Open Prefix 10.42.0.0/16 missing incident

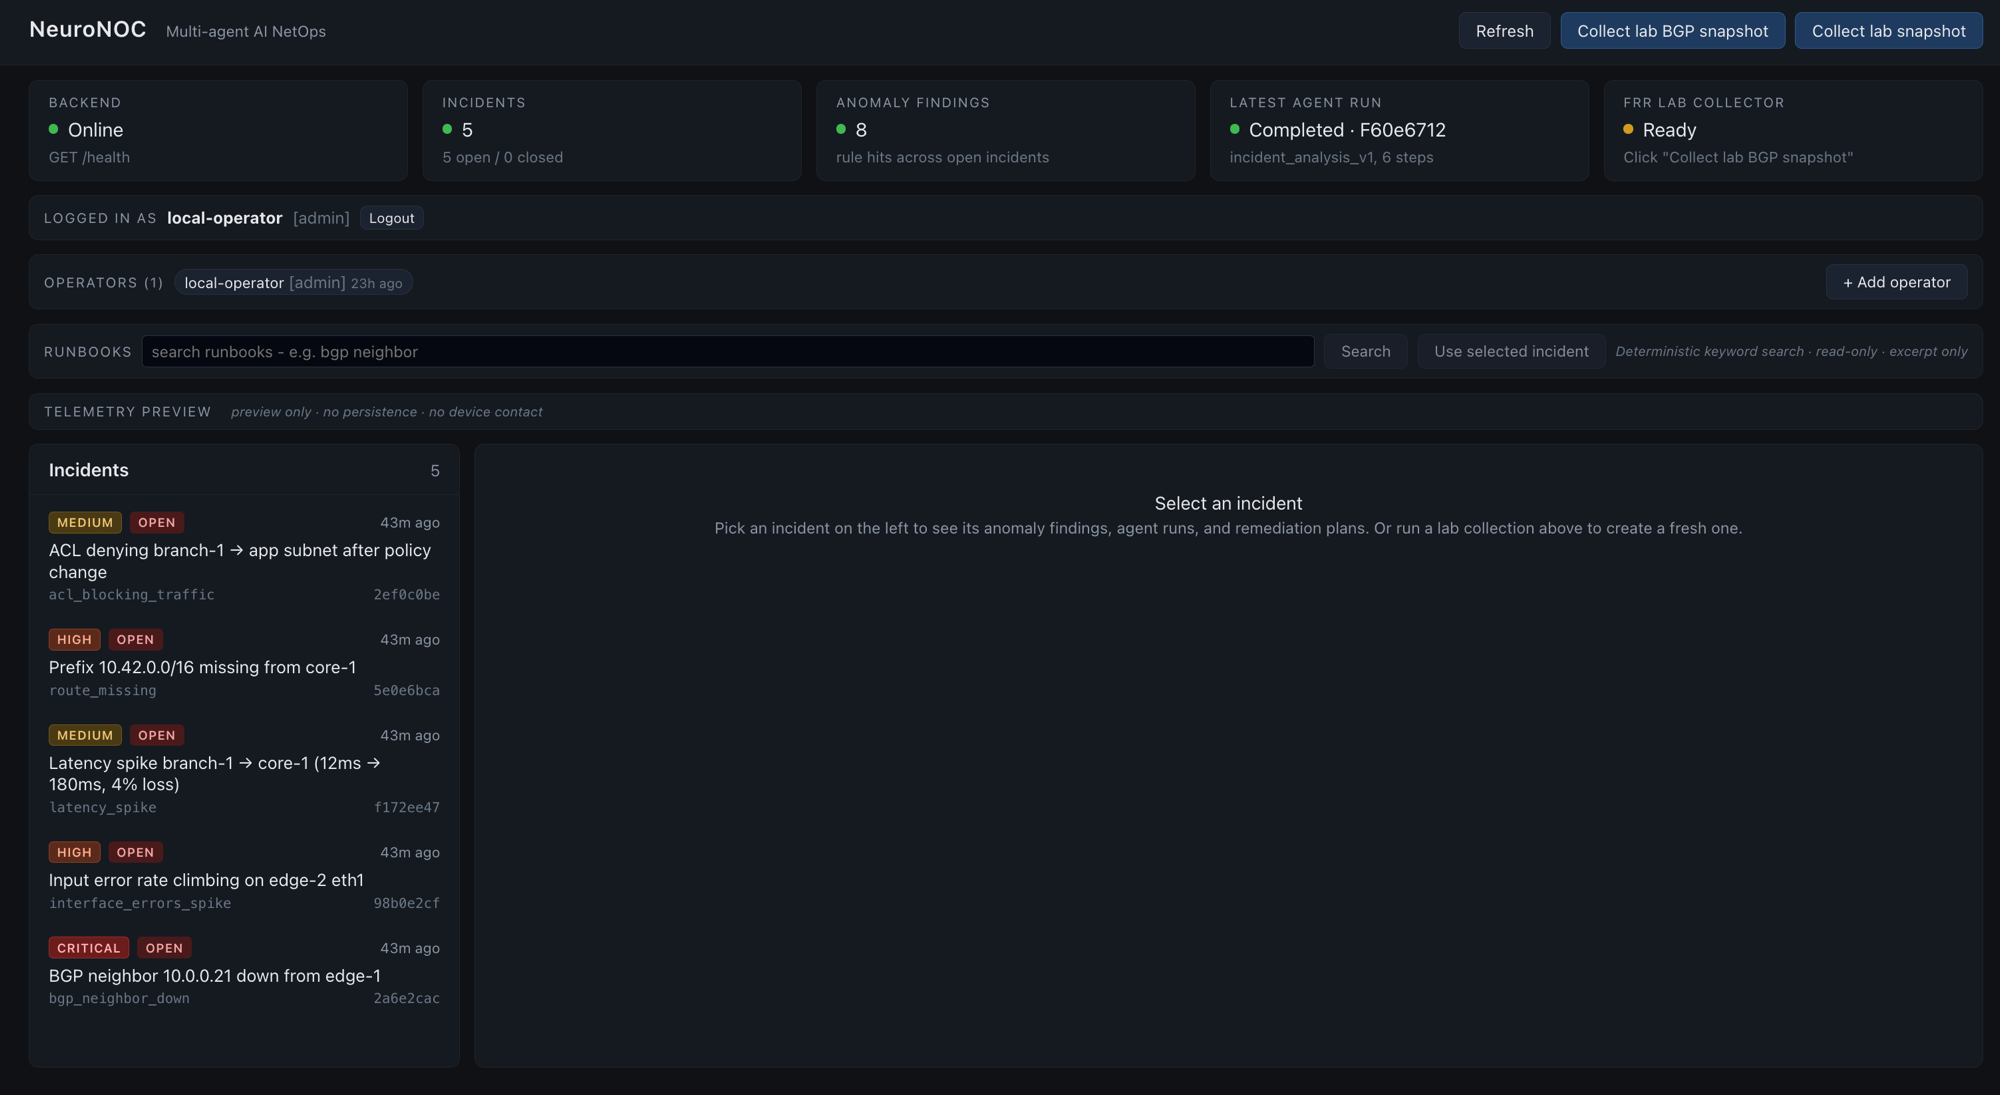point(244,665)
